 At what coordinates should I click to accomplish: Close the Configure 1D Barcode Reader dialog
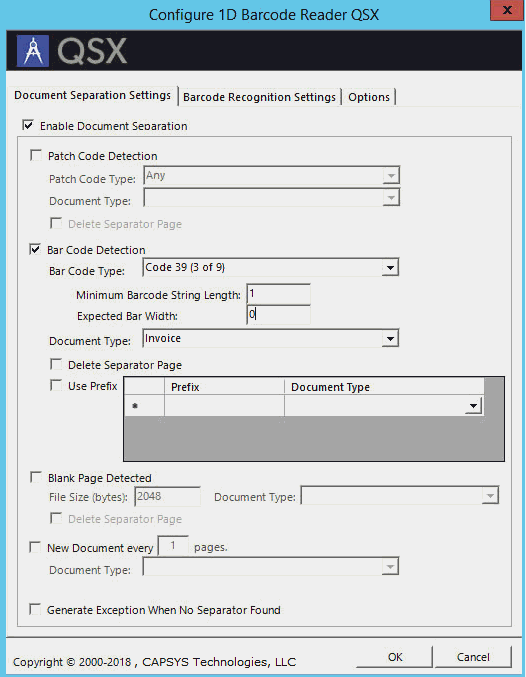[506, 10]
